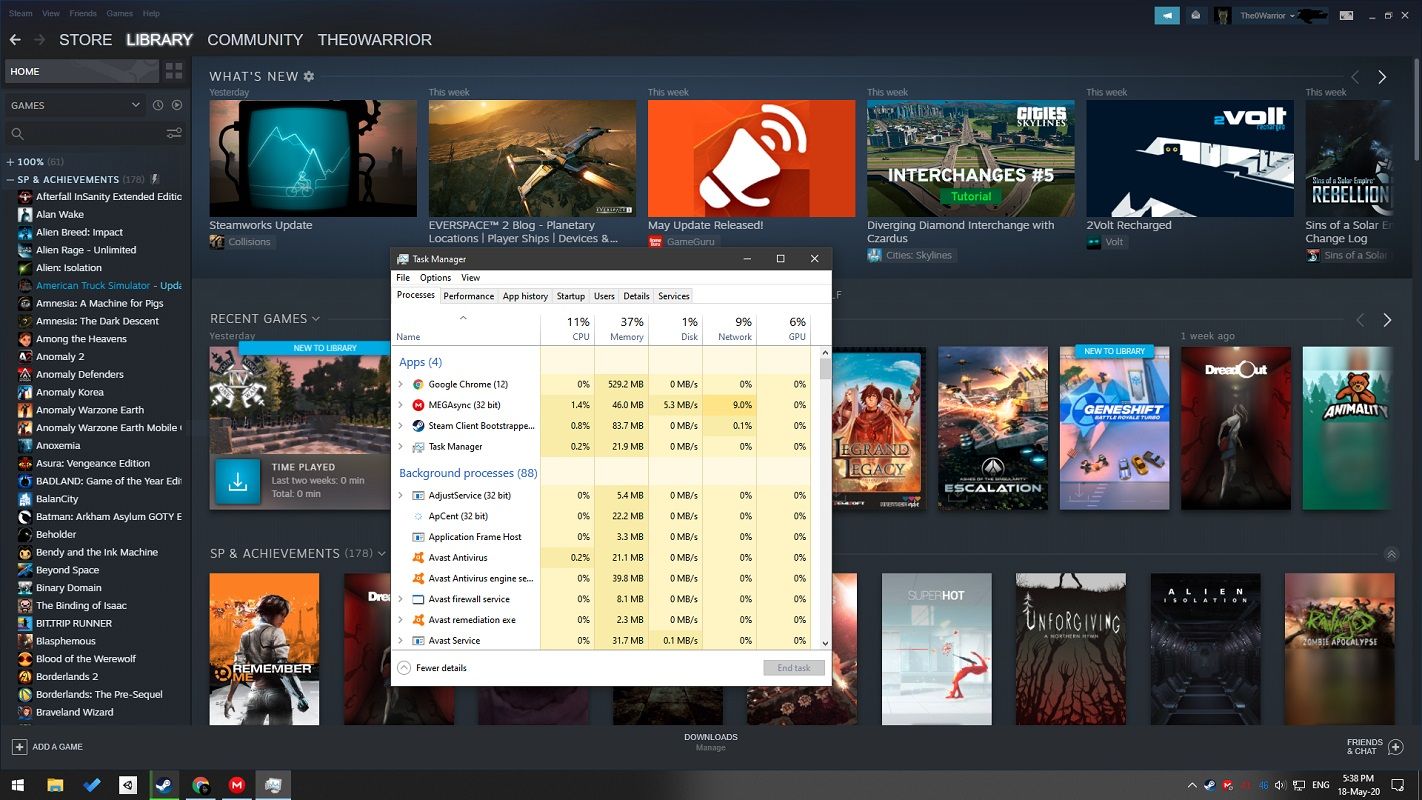This screenshot has width=1422, height=800.
Task: Switch library to collections grid view
Action: tap(174, 71)
